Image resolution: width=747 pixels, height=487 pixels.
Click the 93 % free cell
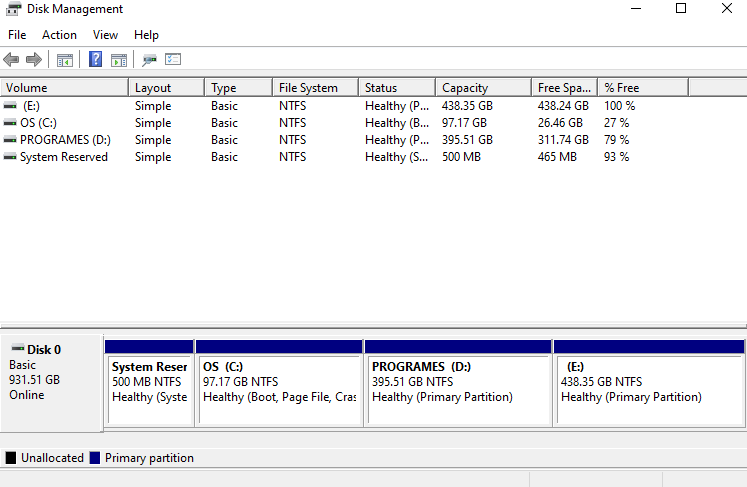pos(616,157)
